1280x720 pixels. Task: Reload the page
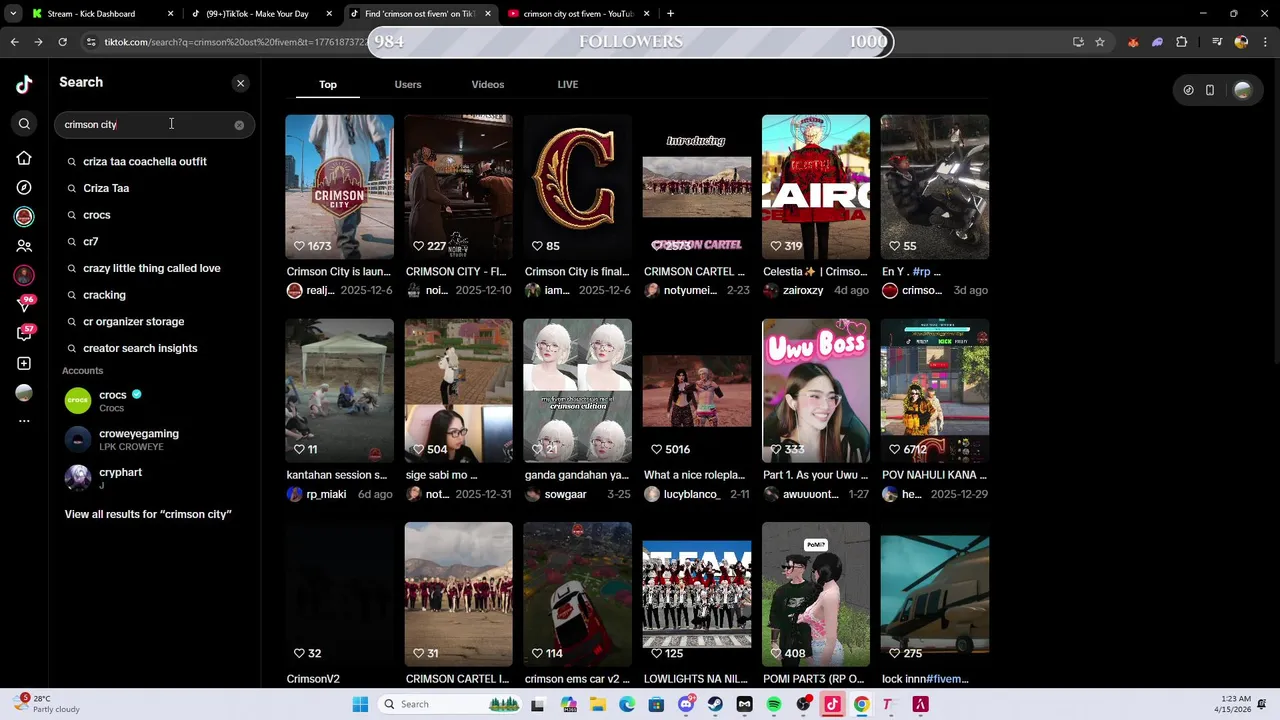(x=62, y=42)
